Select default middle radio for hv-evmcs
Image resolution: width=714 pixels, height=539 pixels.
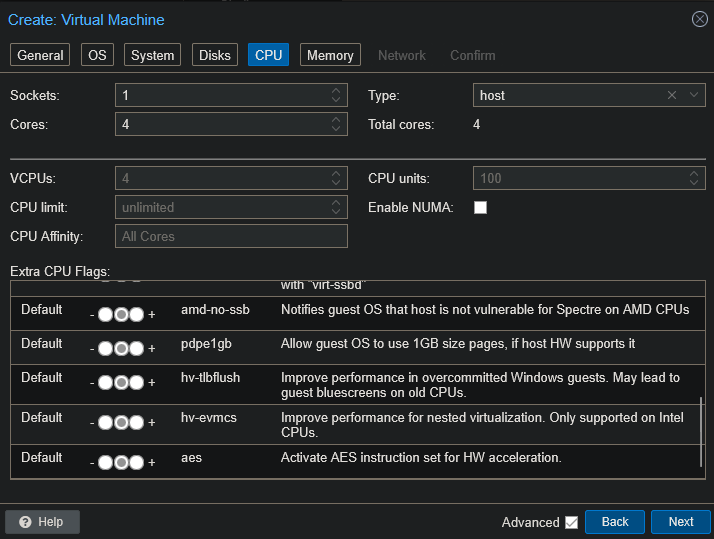[121, 423]
